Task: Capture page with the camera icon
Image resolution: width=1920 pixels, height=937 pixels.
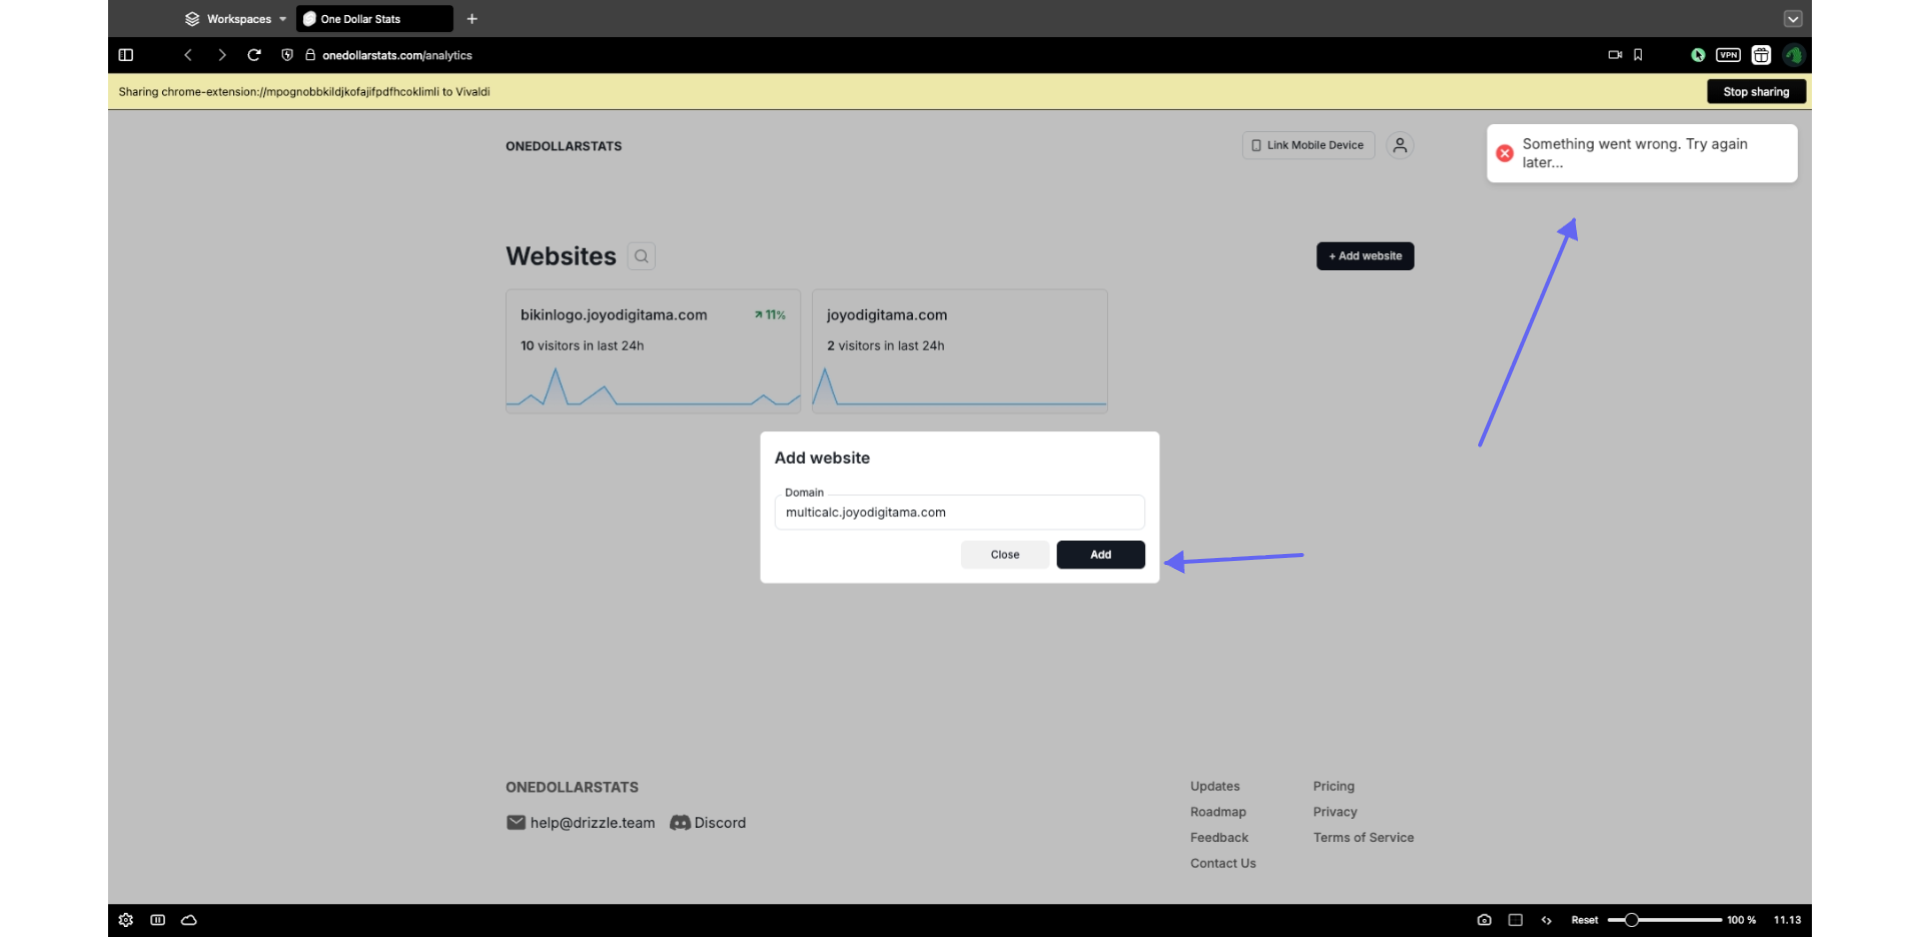Action: click(1484, 920)
